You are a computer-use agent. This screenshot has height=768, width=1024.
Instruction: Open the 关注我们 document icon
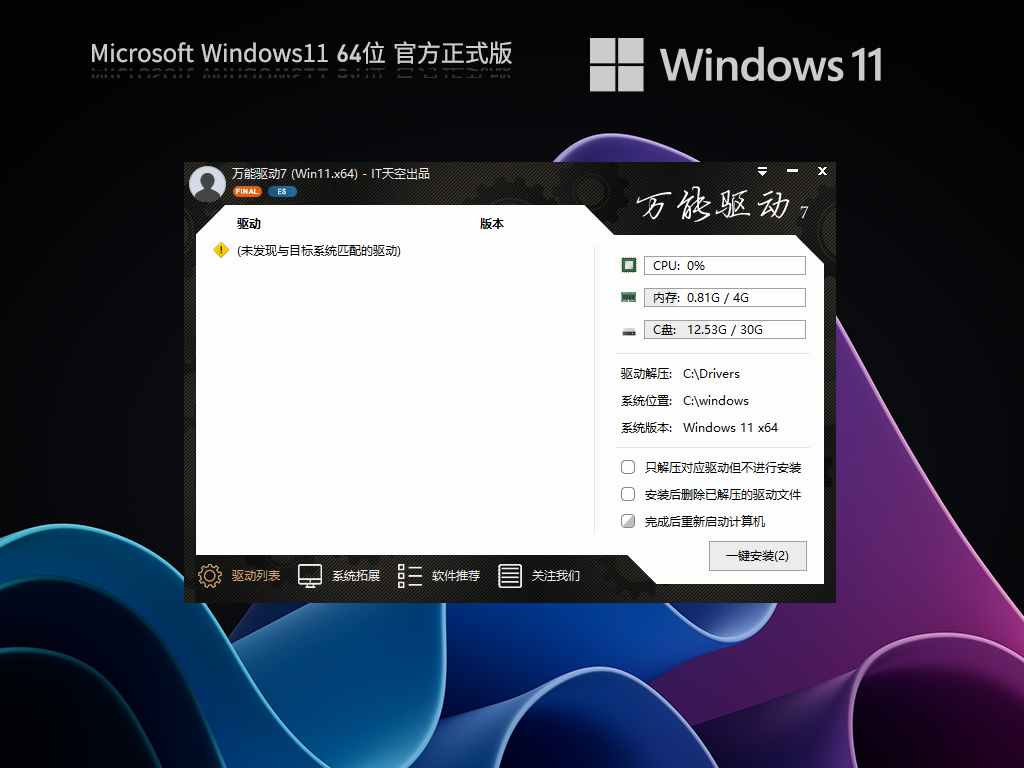(x=510, y=576)
